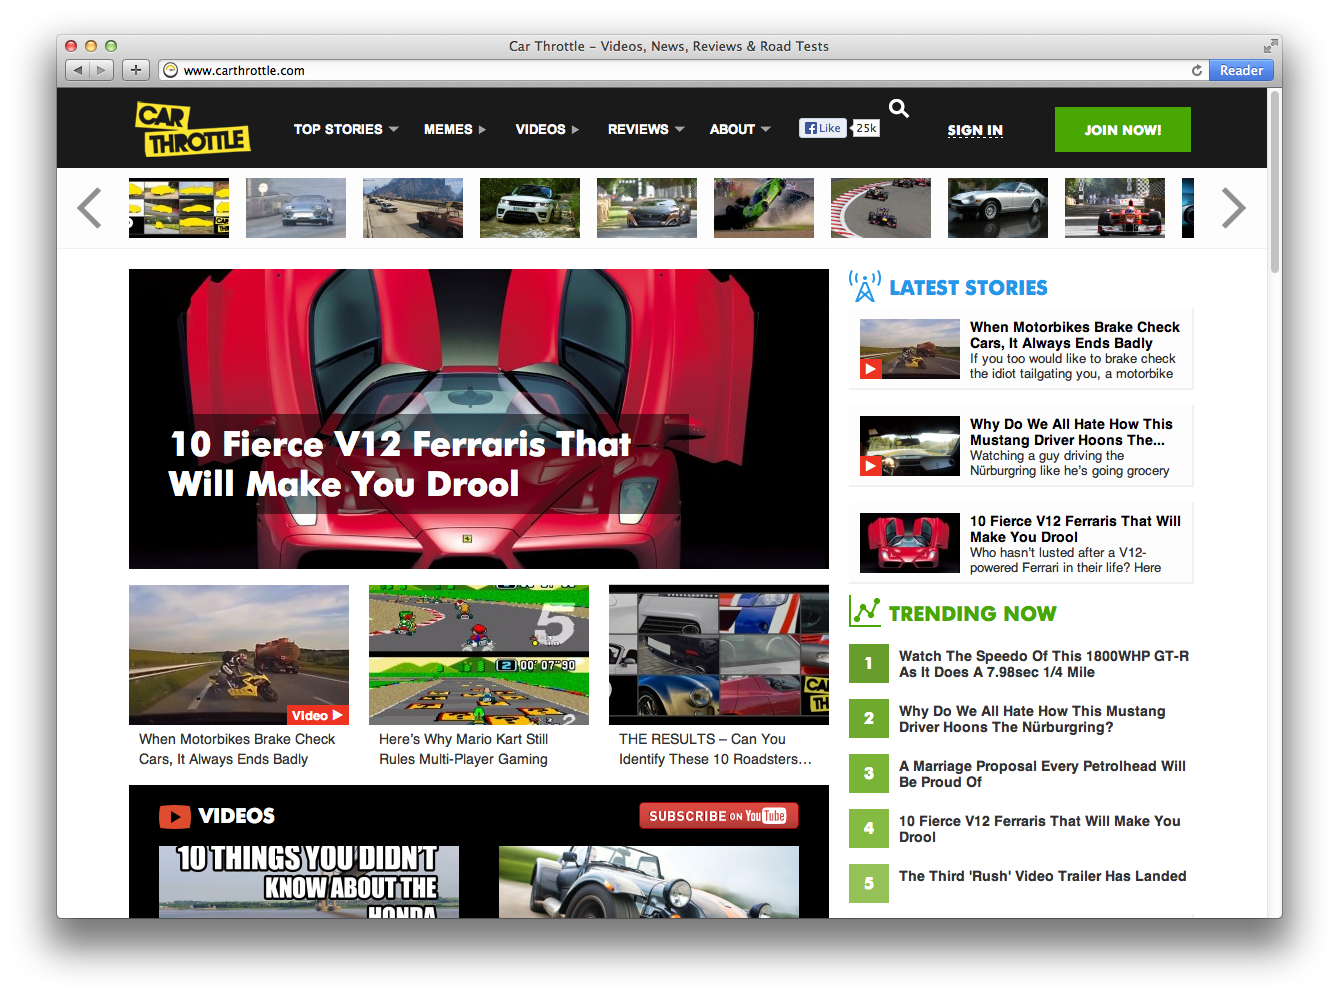Click the page vertical scrollbar

coord(1274,180)
